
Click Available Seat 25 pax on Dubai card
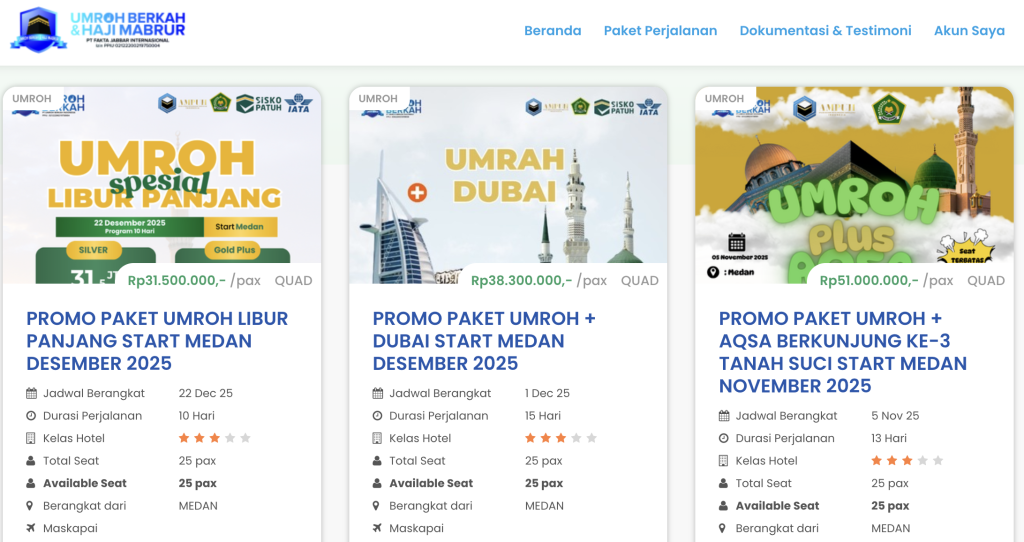pos(544,483)
